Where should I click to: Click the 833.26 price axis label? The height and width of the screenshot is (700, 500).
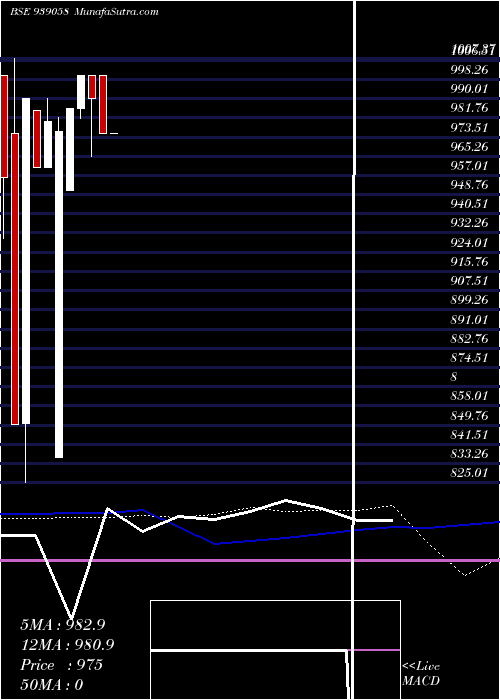[x=469, y=454]
